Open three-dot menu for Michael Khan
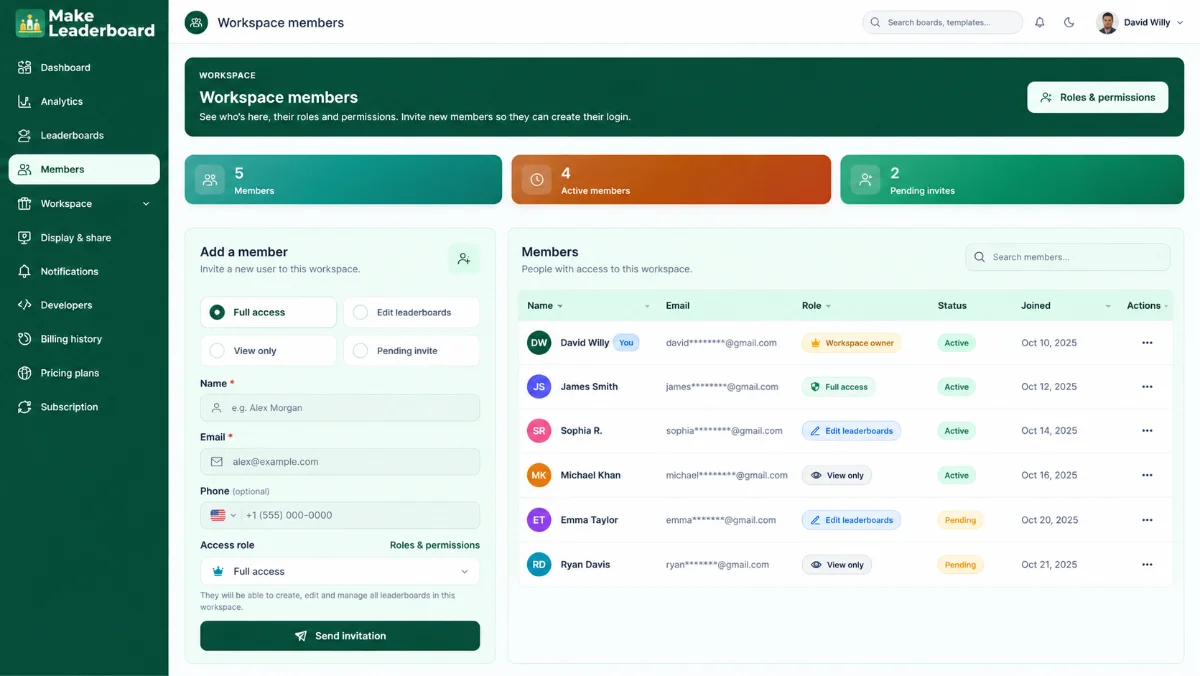The image size is (1200, 676). click(x=1147, y=476)
